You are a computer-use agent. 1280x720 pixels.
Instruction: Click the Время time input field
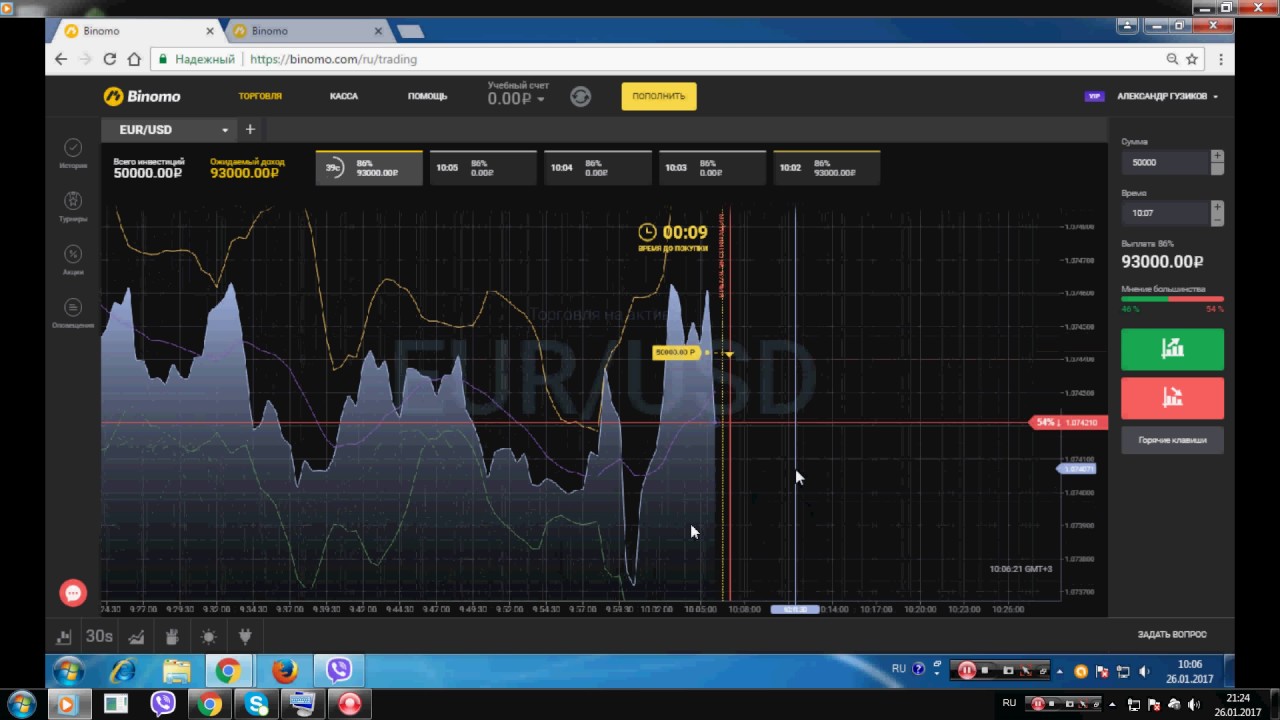pos(1165,213)
